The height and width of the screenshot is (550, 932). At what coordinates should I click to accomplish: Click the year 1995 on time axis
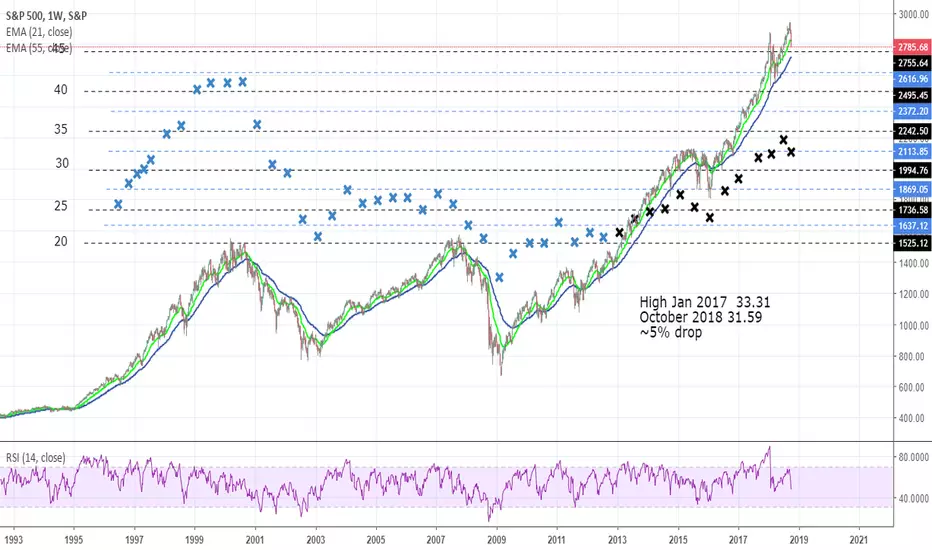click(x=74, y=540)
